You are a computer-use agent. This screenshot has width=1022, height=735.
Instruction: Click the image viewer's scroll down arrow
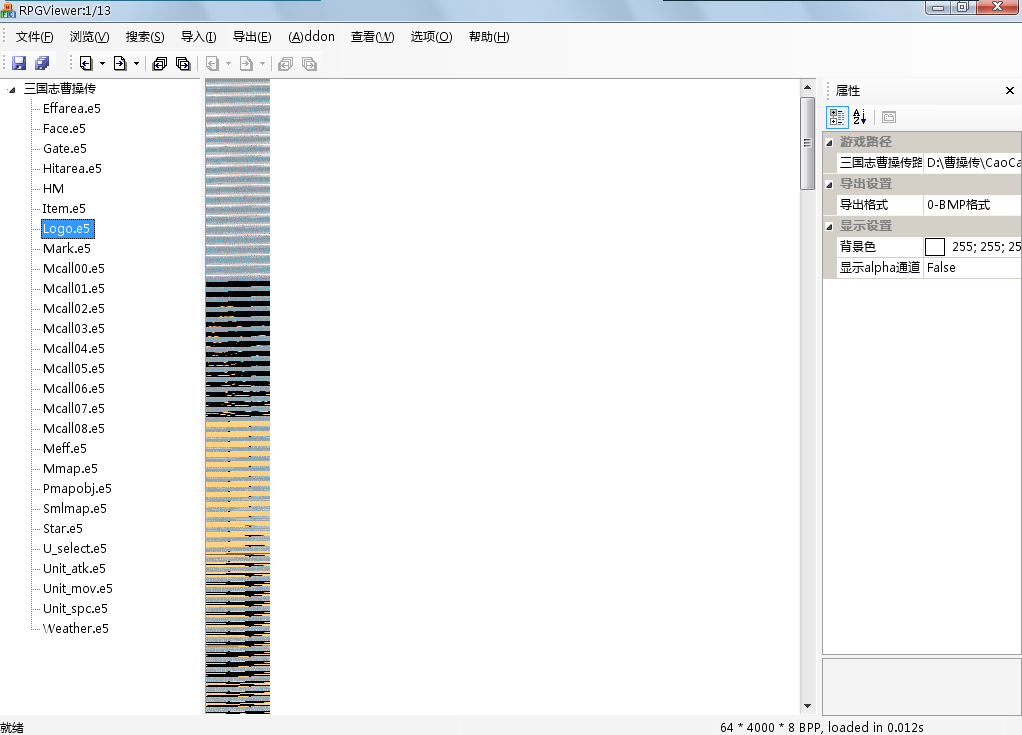807,706
